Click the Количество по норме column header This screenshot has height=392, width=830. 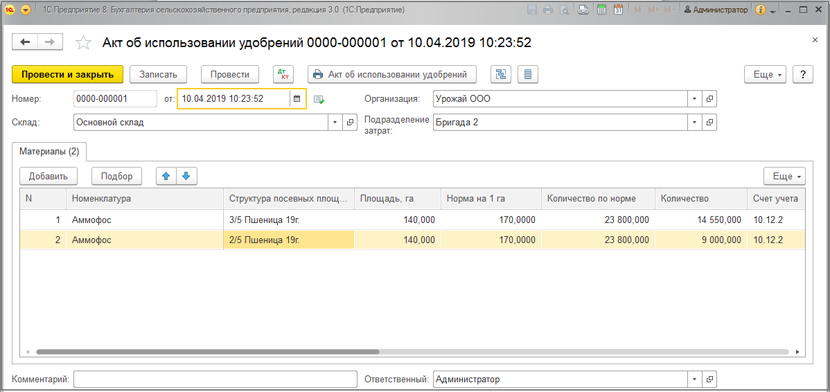[598, 198]
